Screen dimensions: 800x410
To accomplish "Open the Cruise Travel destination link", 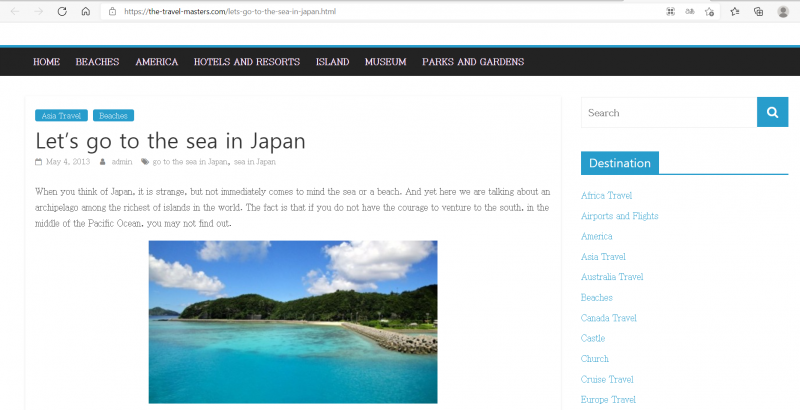I will 607,379.
